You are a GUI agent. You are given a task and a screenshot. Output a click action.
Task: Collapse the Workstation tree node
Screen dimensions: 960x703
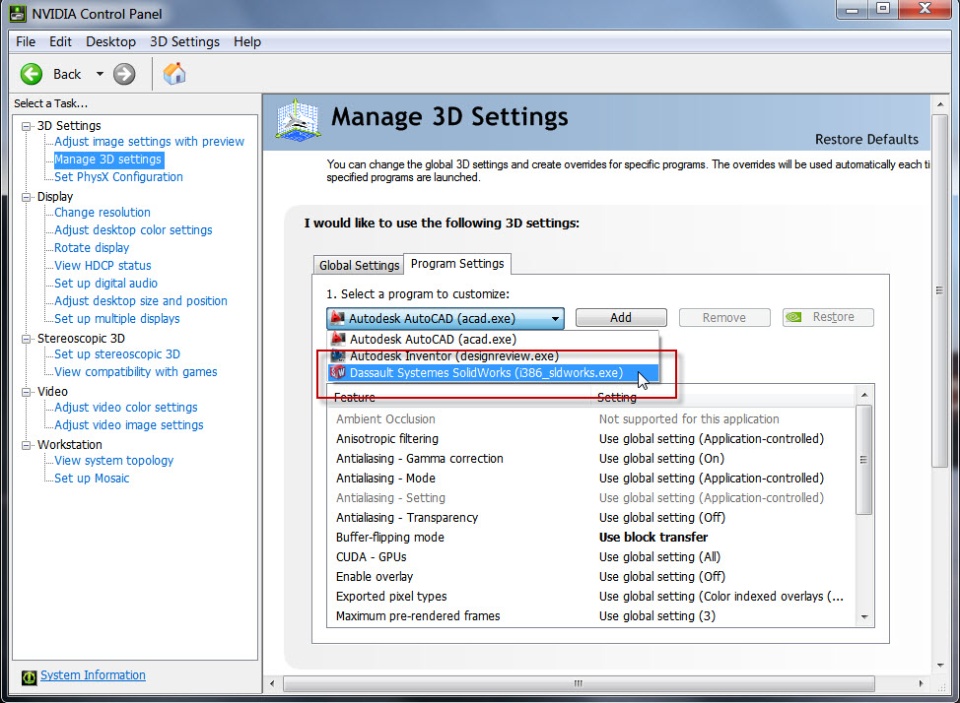click(26, 445)
